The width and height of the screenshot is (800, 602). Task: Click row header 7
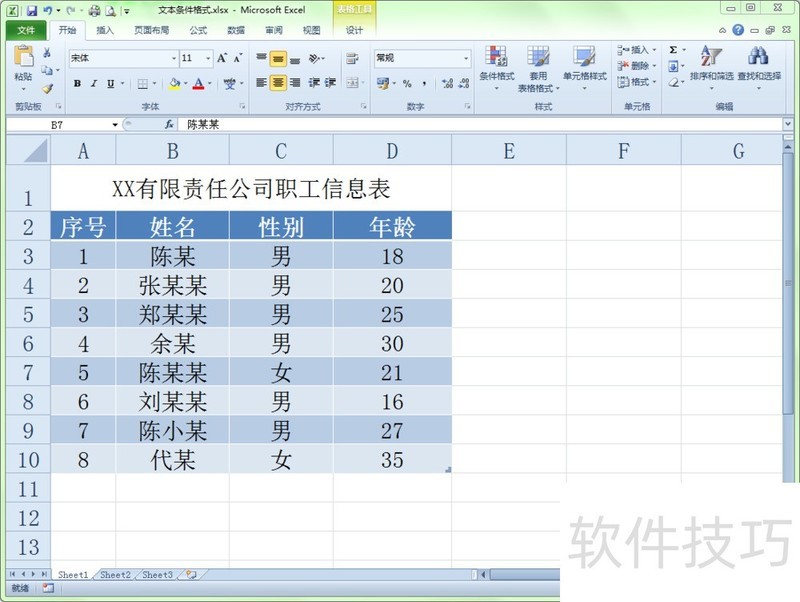click(28, 372)
